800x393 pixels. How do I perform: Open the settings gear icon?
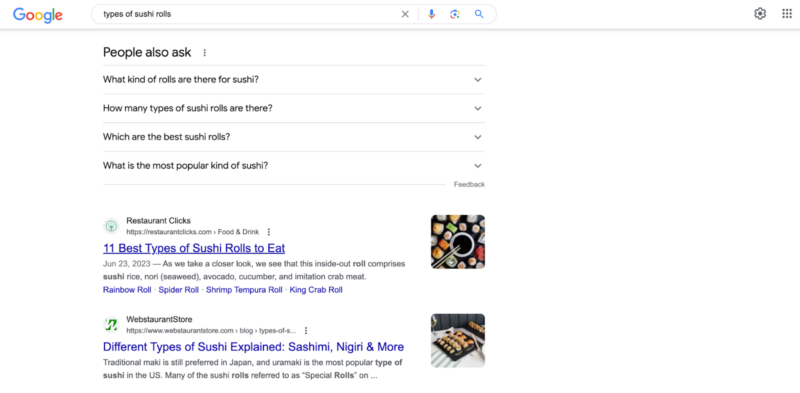pos(760,14)
